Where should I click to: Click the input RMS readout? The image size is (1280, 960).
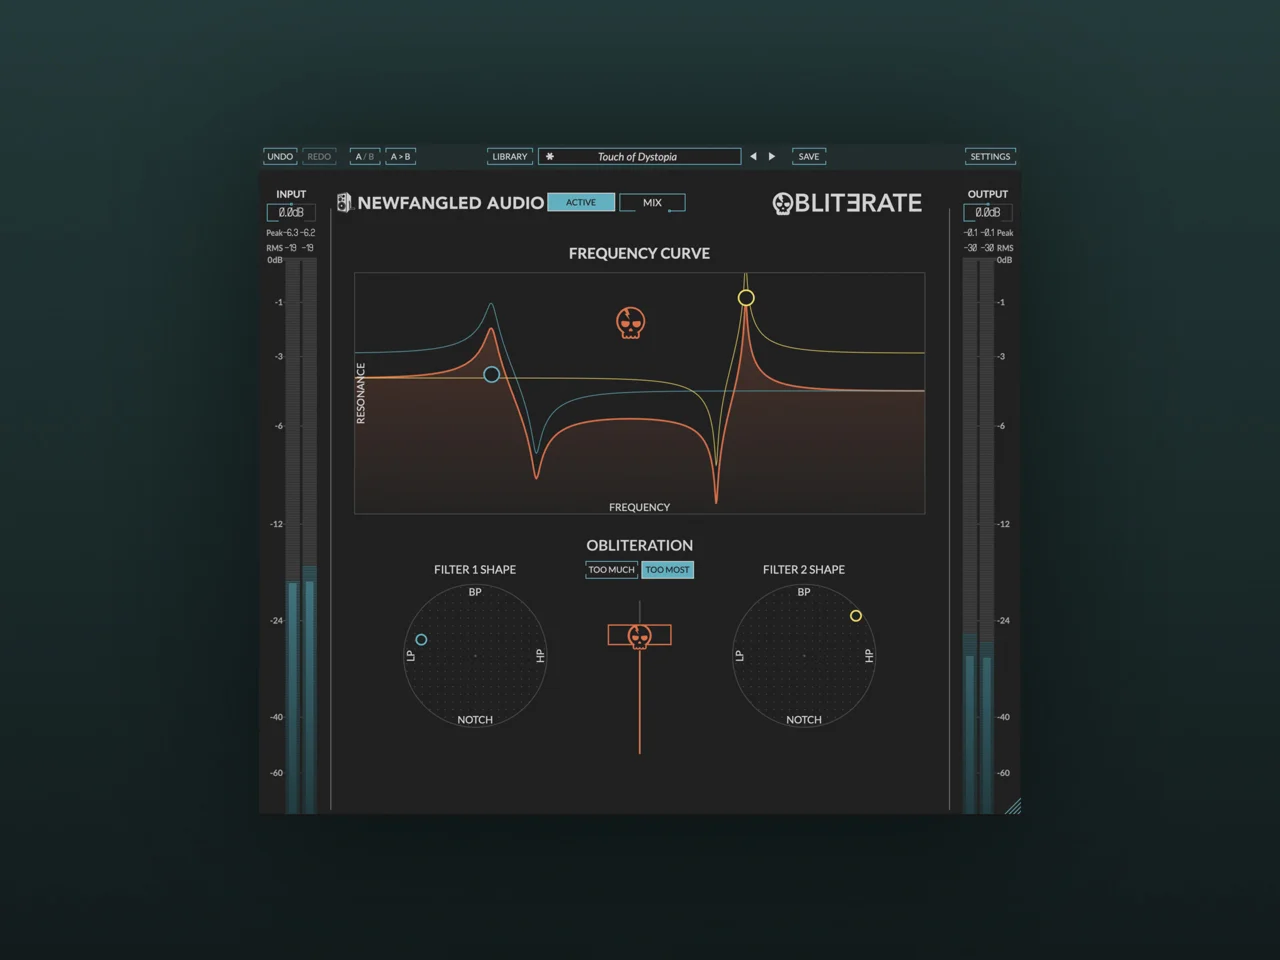[291, 248]
